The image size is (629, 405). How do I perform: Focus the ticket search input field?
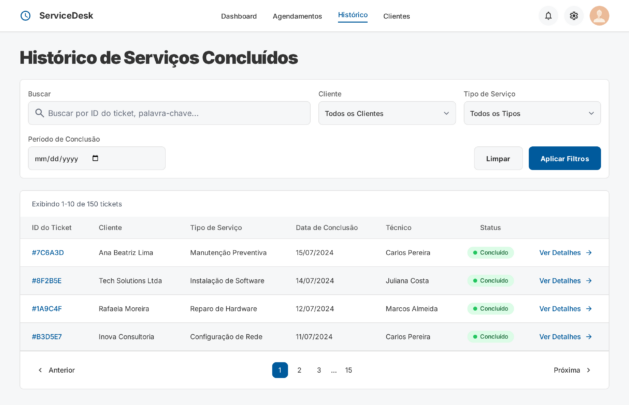[x=175, y=113]
